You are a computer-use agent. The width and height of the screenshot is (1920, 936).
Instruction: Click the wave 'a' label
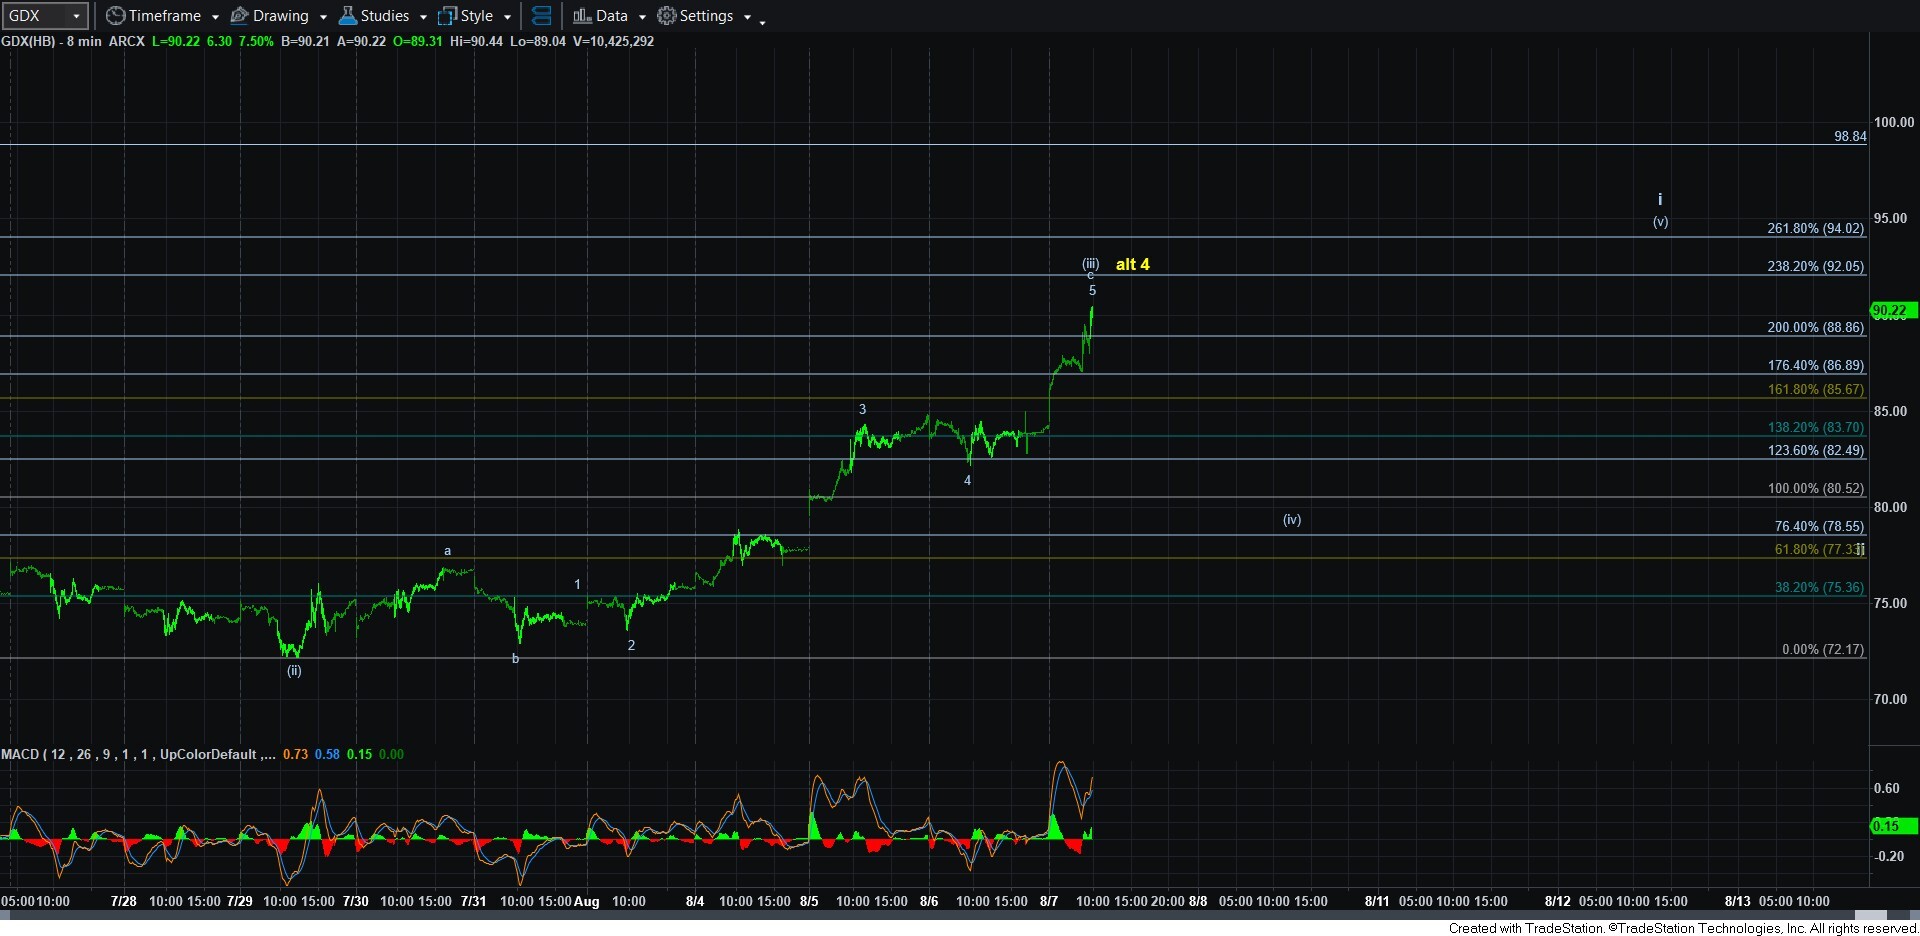[x=447, y=550]
